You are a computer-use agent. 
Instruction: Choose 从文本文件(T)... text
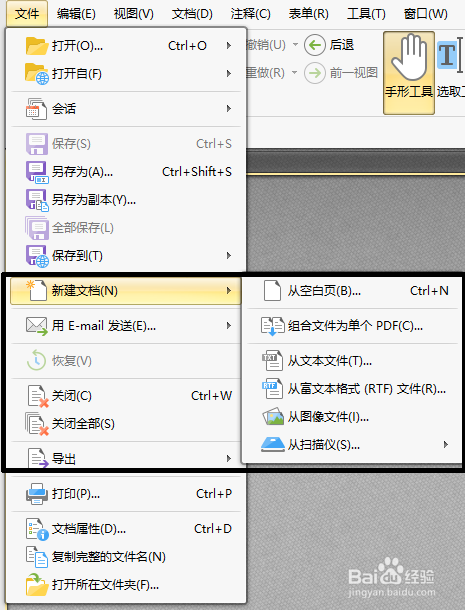pos(330,361)
